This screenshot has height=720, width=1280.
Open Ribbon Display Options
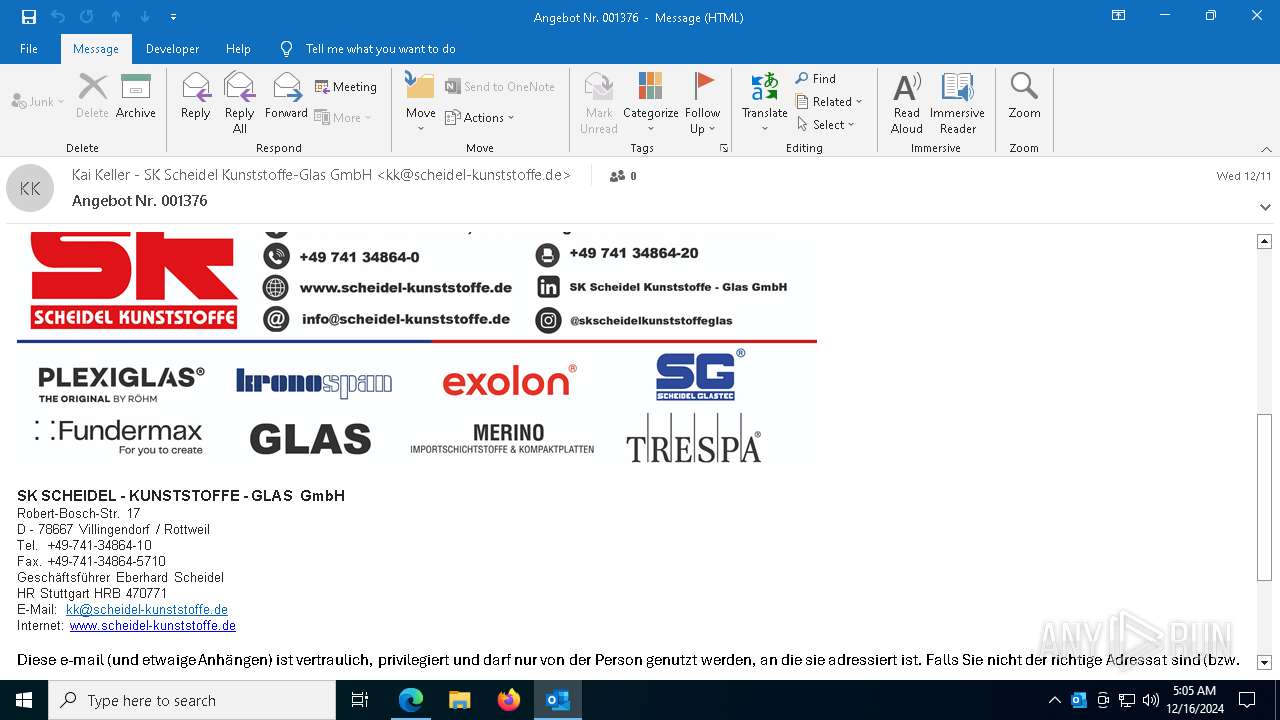click(1119, 16)
